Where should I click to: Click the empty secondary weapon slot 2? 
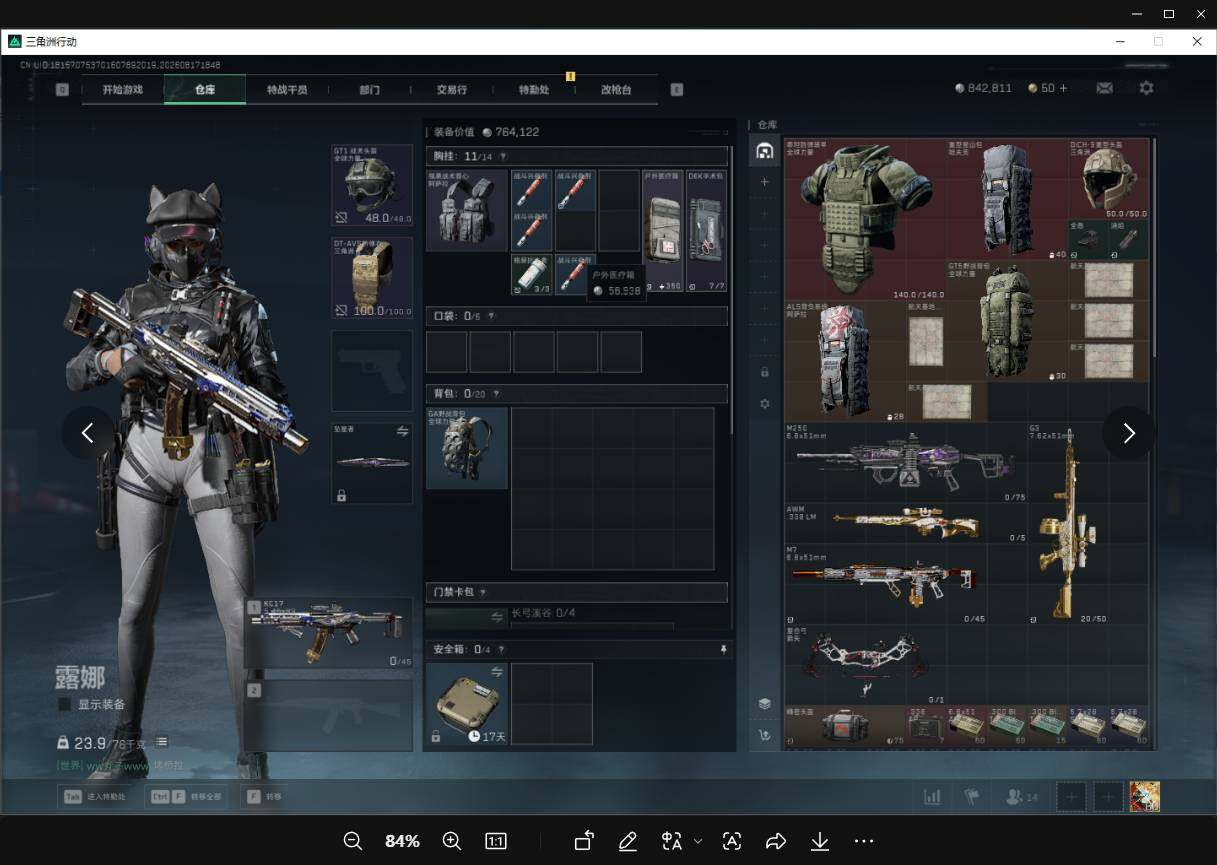[329, 716]
